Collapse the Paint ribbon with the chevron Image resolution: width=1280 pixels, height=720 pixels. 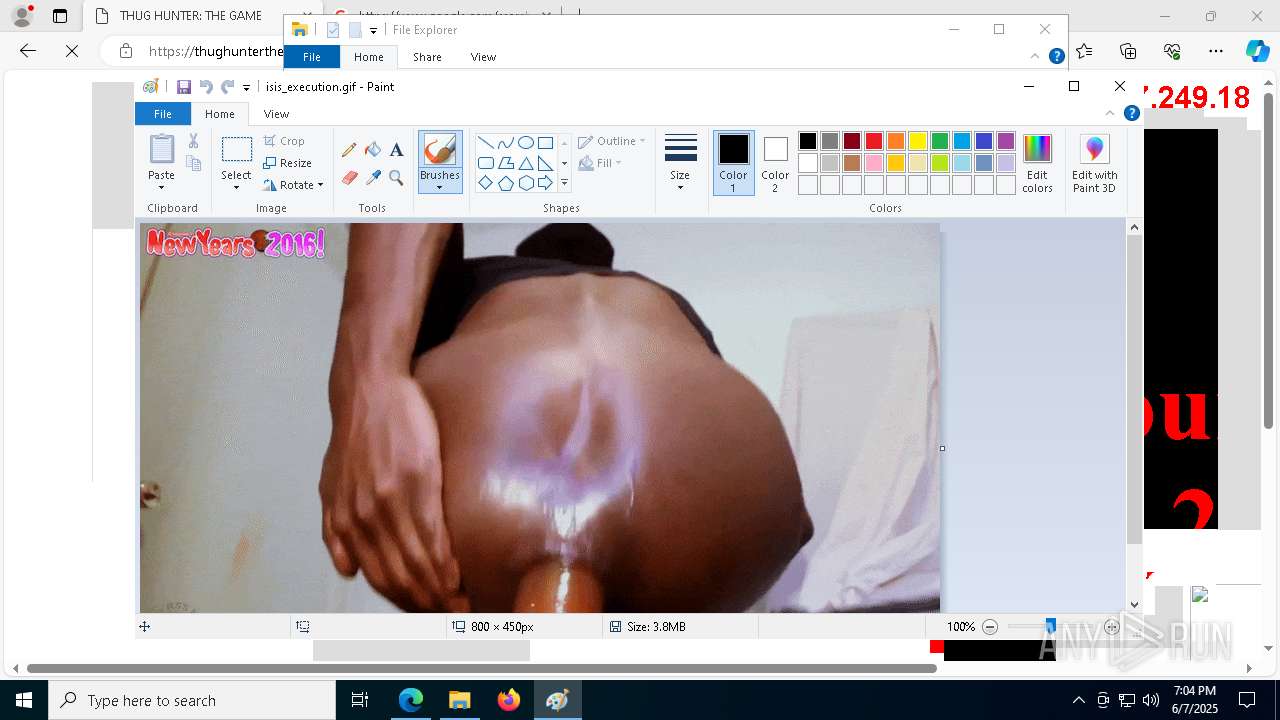tap(1110, 114)
